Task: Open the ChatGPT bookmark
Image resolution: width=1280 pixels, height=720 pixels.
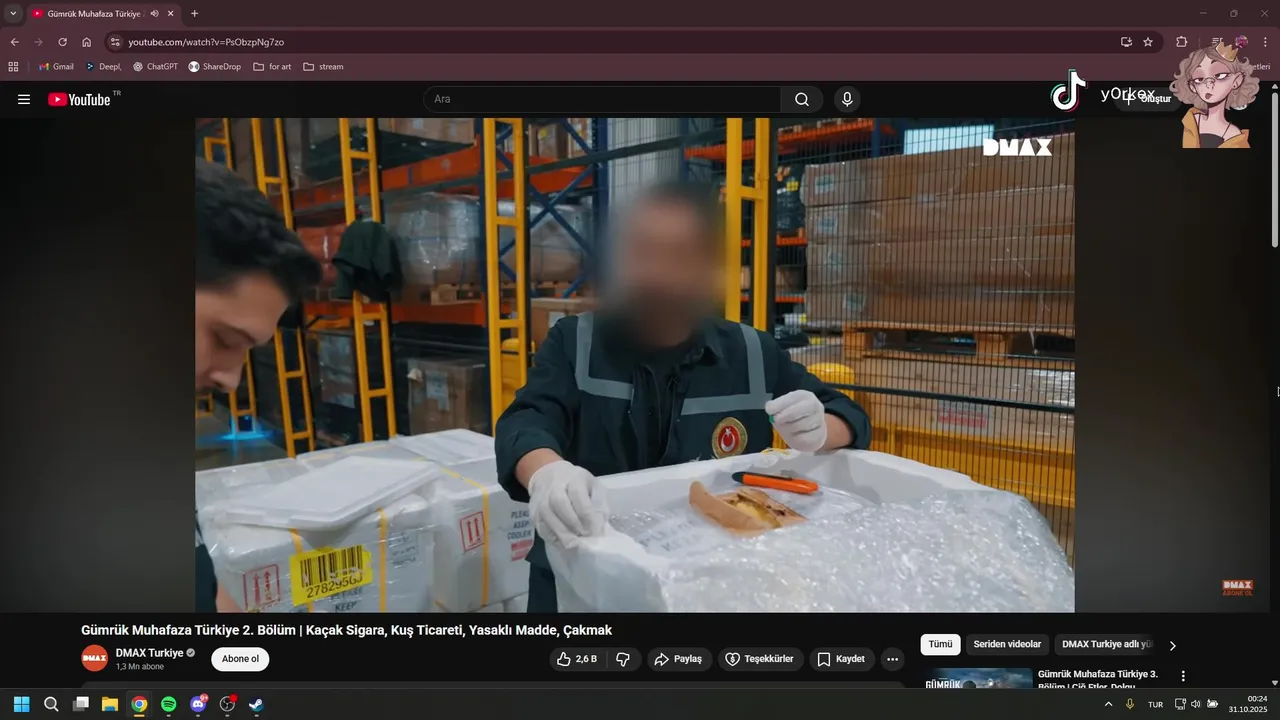Action: [155, 67]
